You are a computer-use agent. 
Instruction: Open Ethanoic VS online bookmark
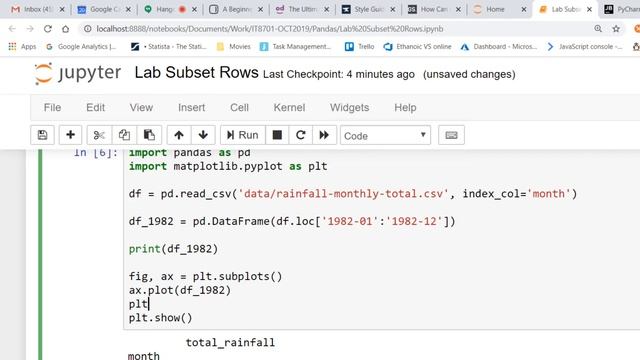click(418, 47)
